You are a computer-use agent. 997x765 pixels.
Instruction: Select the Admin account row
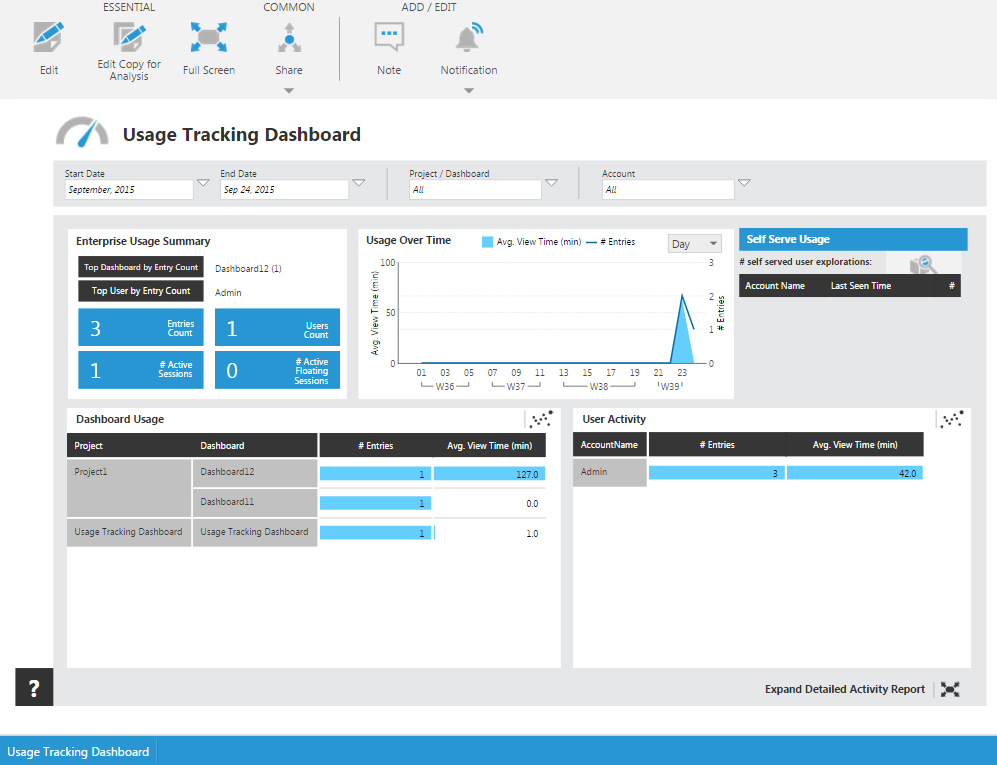(x=609, y=472)
